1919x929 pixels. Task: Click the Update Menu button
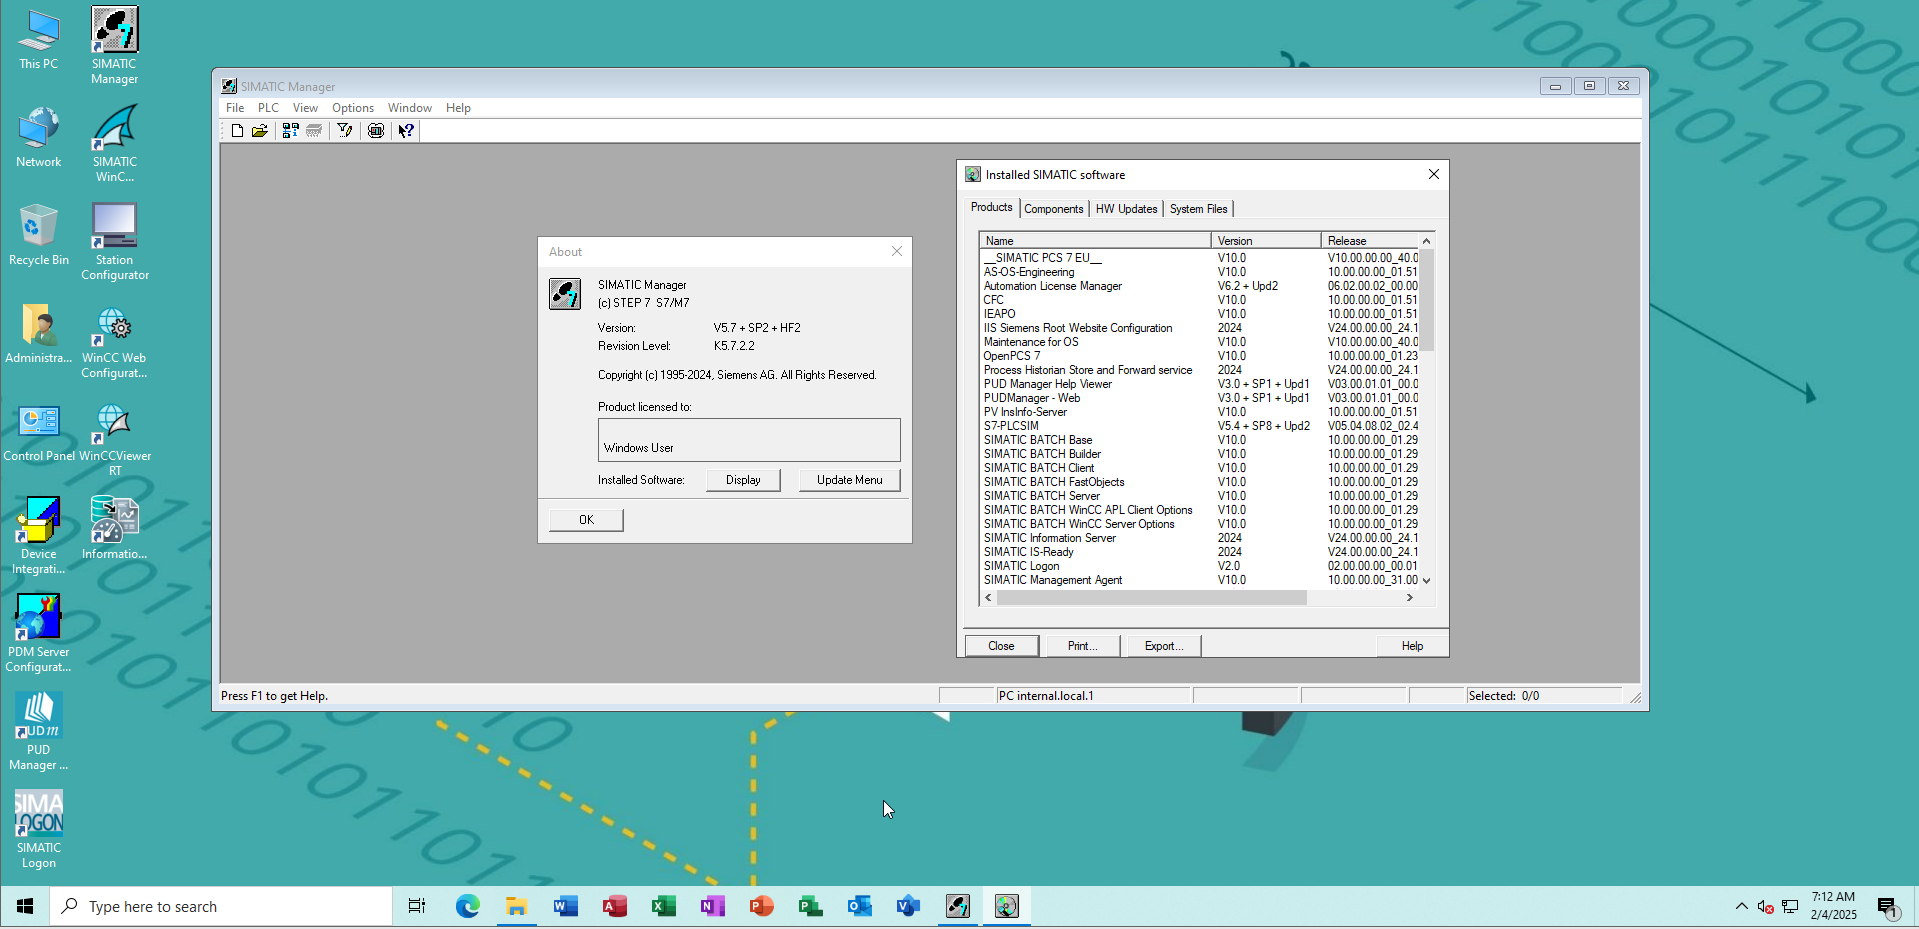(849, 480)
